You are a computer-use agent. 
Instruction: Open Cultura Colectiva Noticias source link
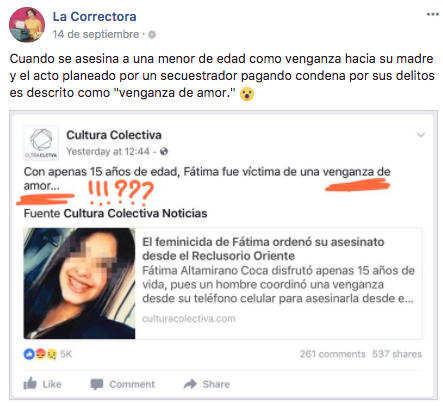tap(135, 213)
